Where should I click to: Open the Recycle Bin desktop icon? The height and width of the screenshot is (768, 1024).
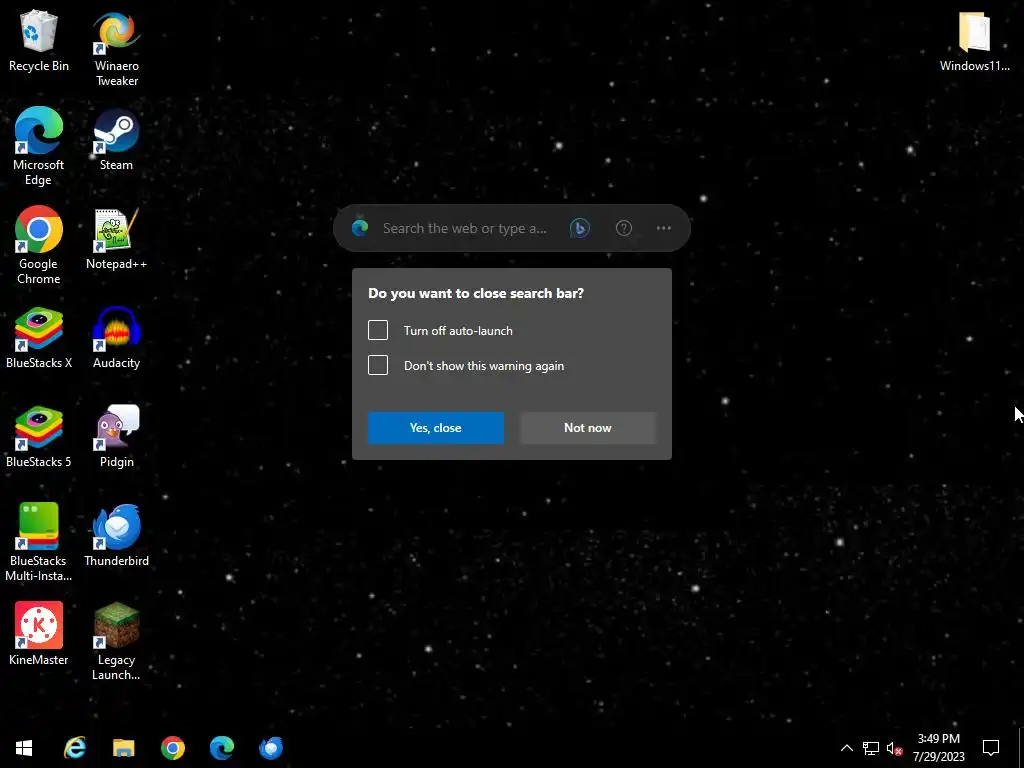(x=39, y=40)
